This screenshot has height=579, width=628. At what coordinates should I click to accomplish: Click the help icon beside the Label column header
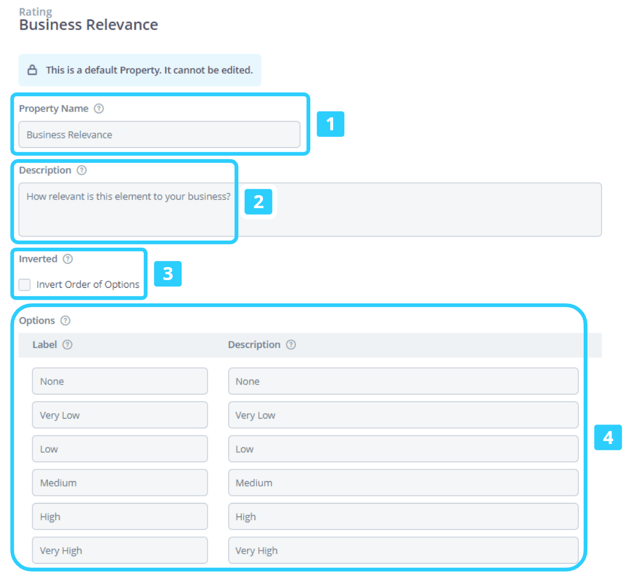68,345
